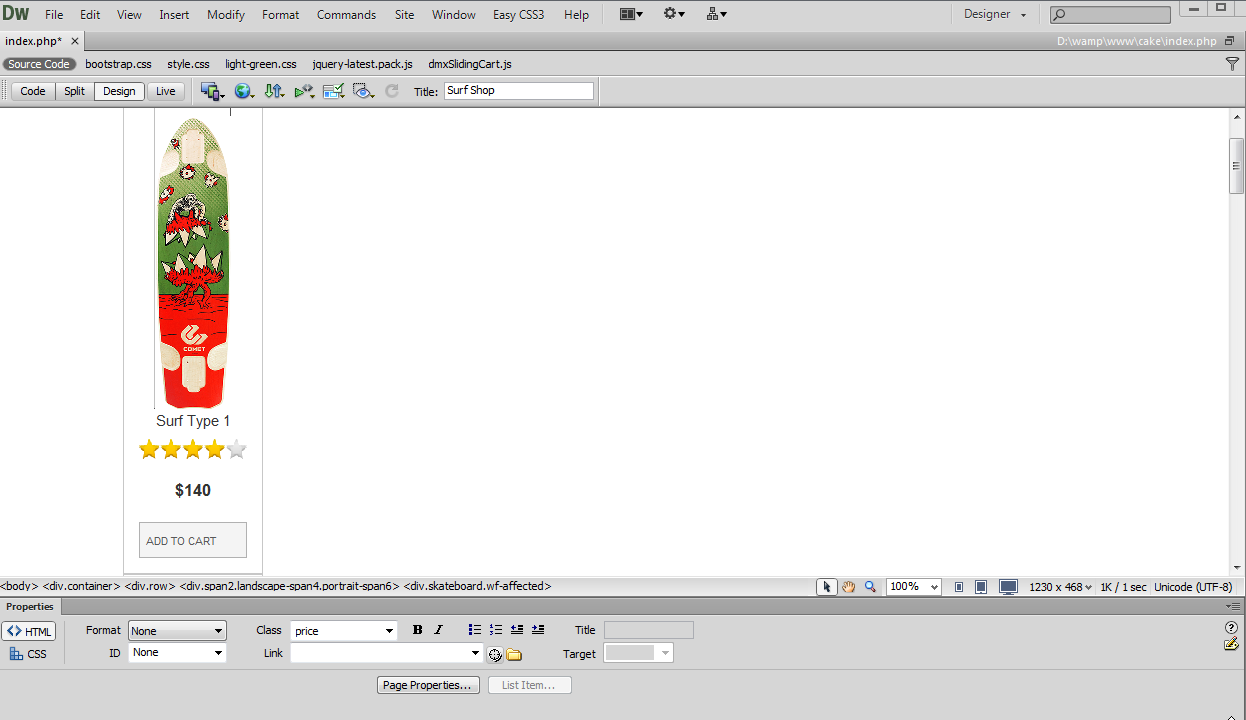The image size is (1246, 720).
Task: Set desktop size window view icon
Action: pos(1008,587)
